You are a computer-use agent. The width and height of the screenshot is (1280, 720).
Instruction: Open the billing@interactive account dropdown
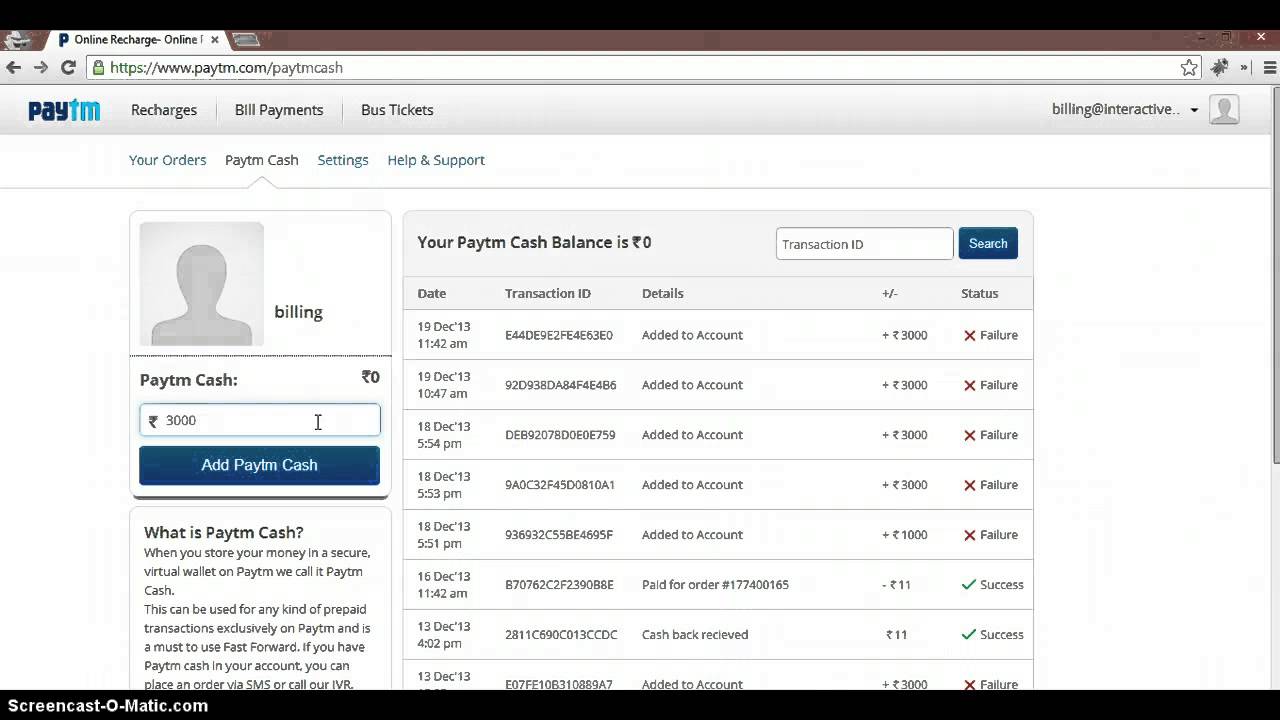(x=1125, y=110)
